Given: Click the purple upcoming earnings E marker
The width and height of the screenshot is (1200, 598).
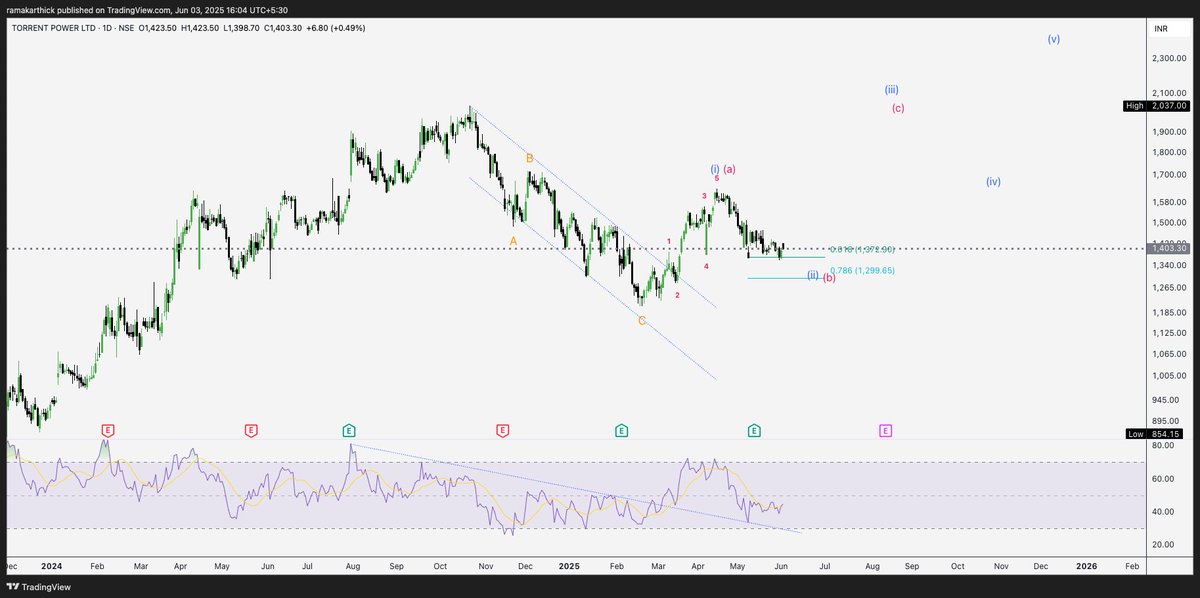Looking at the screenshot, I should 886,430.
